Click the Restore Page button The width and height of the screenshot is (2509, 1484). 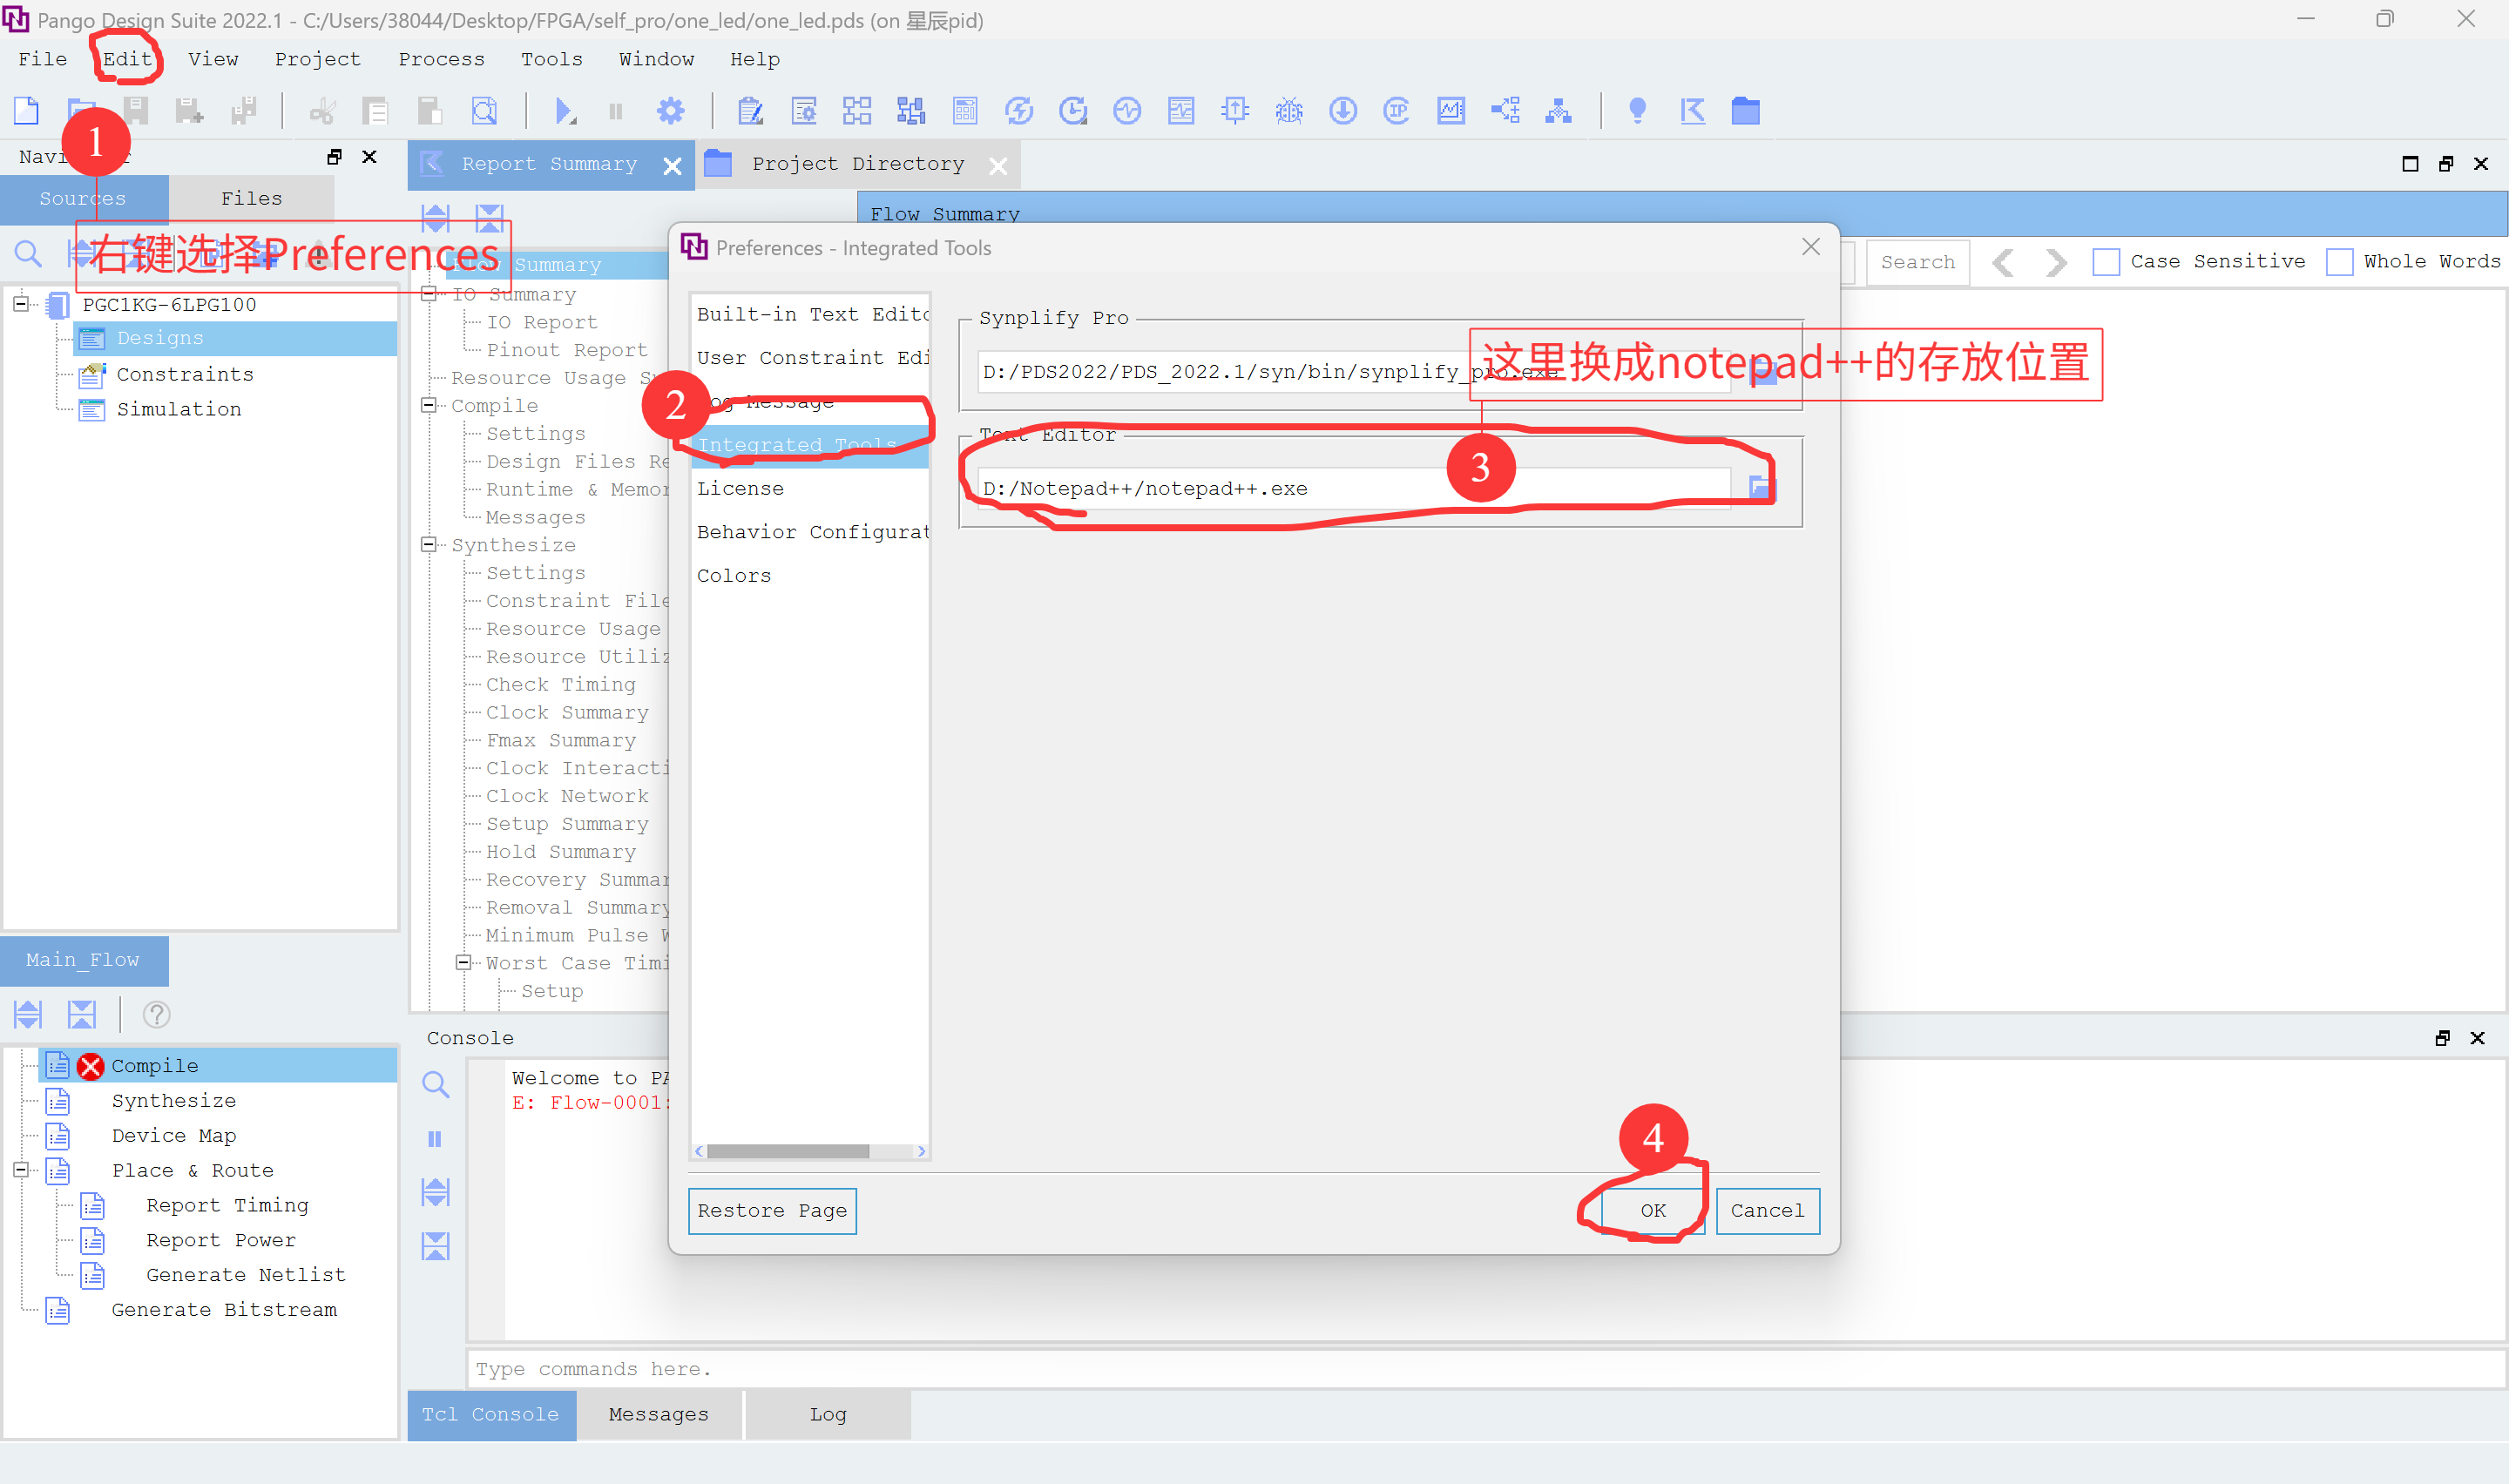771,1210
